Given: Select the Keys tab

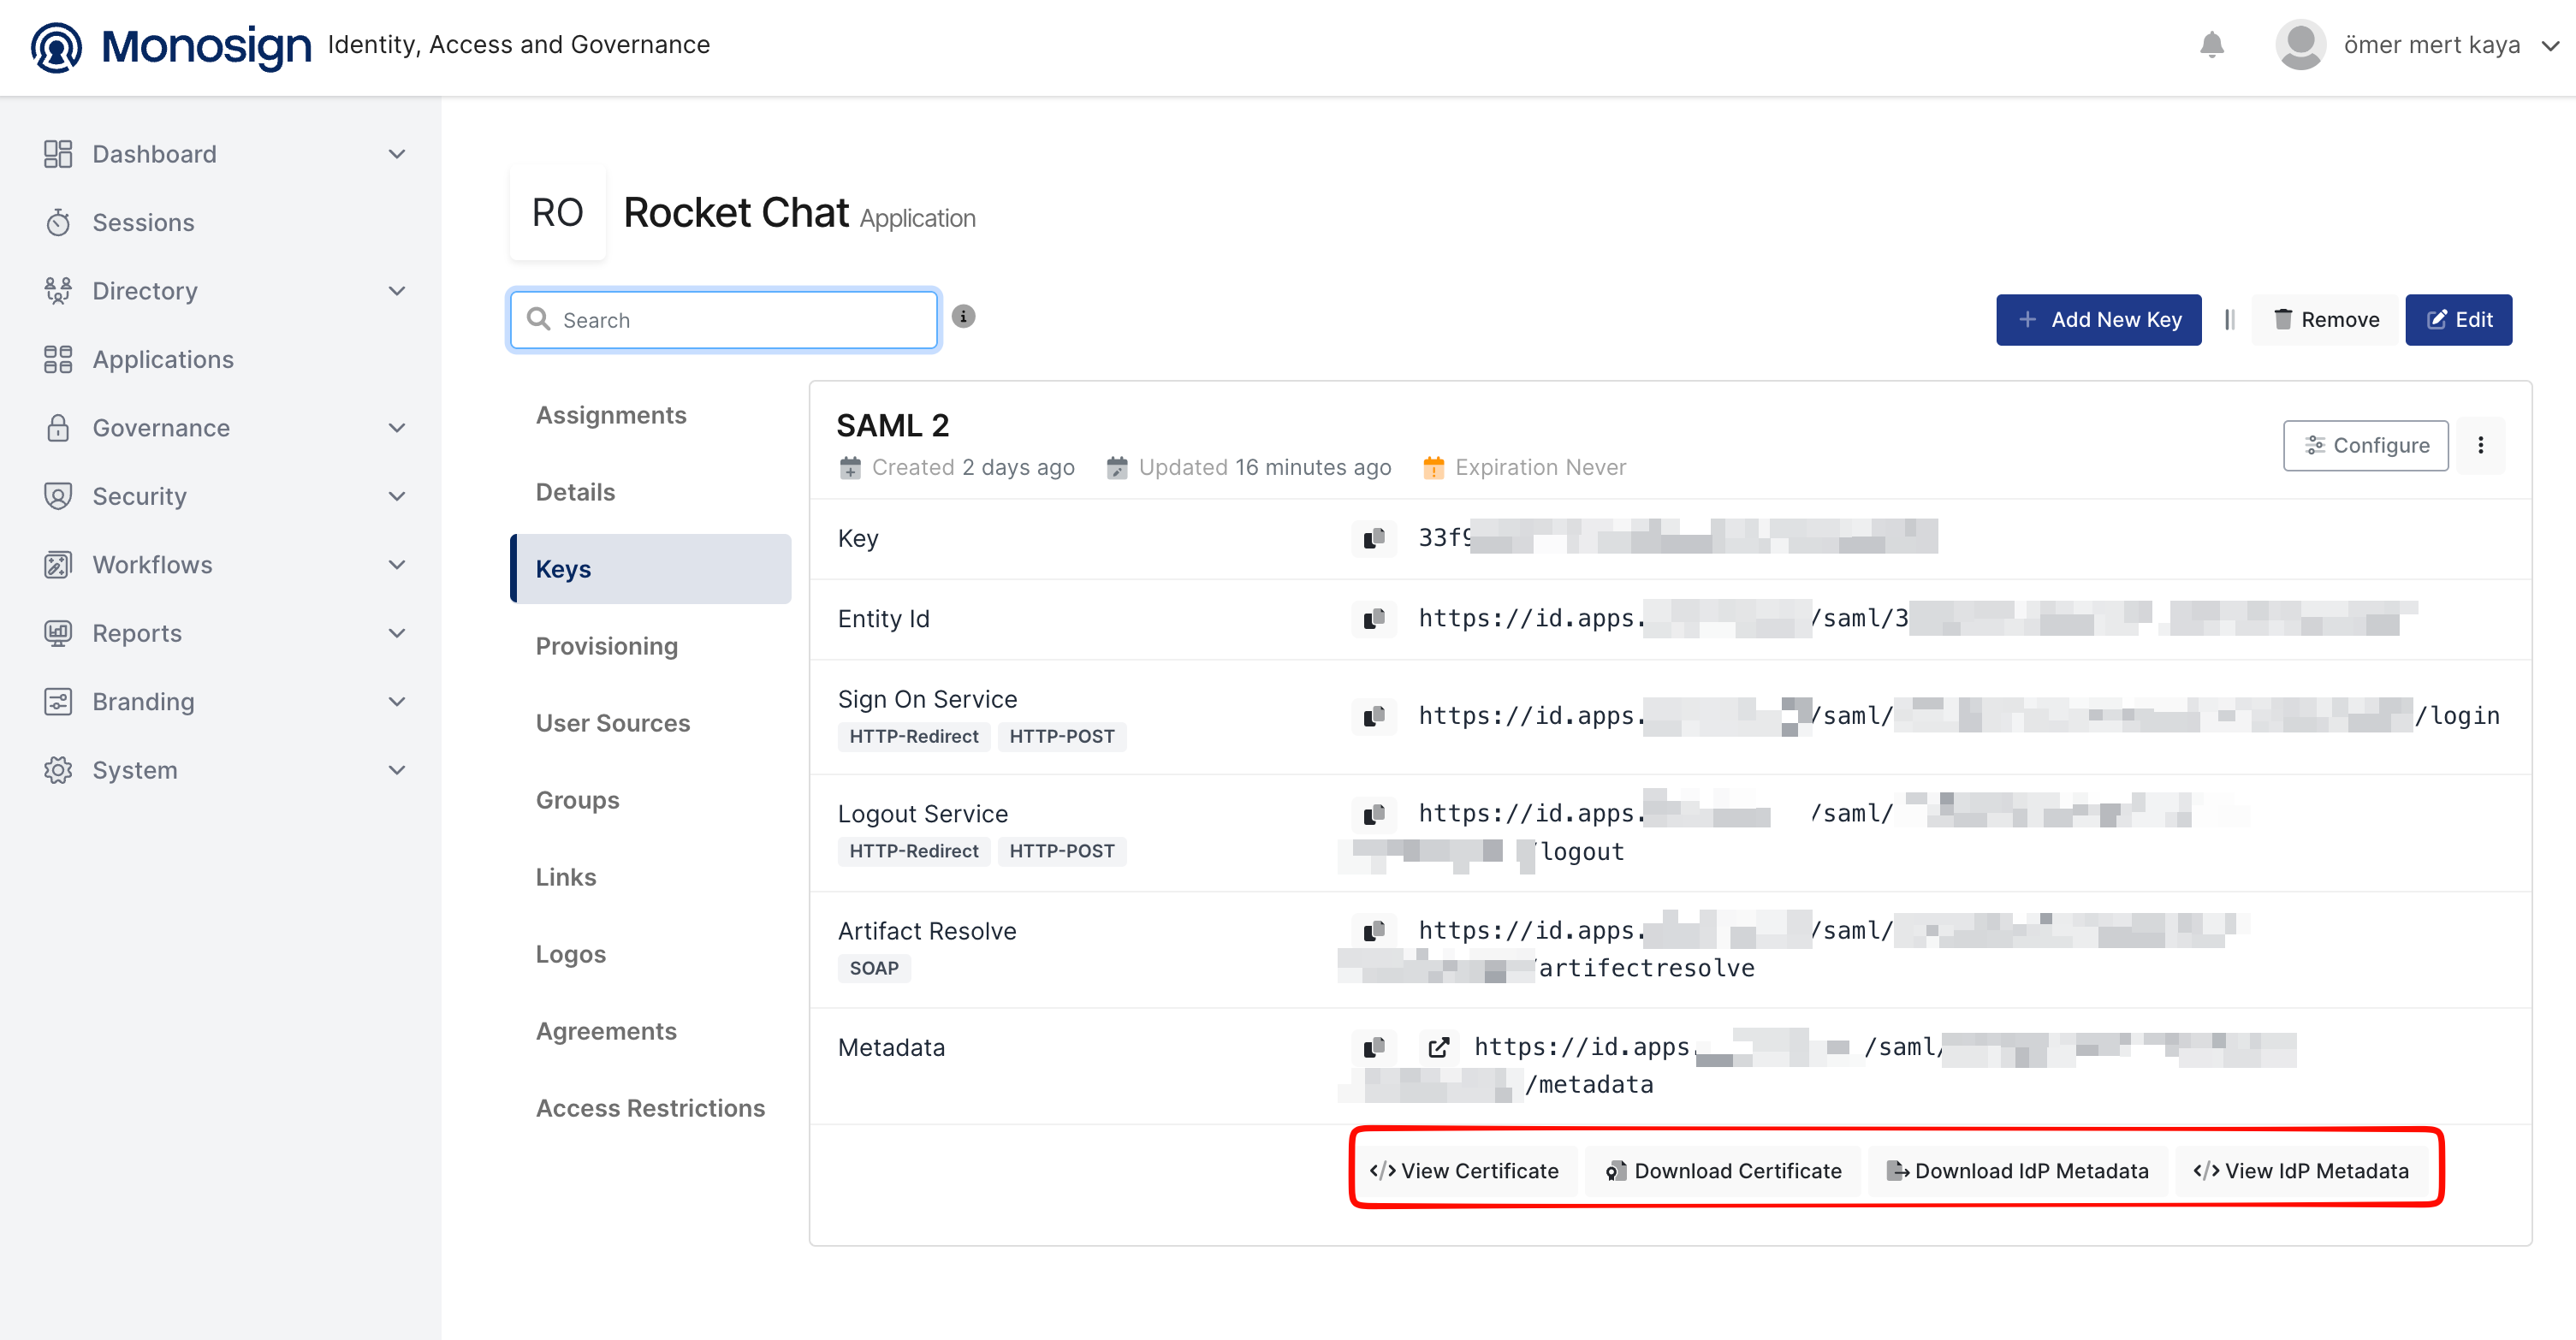Looking at the screenshot, I should pyautogui.click(x=651, y=569).
